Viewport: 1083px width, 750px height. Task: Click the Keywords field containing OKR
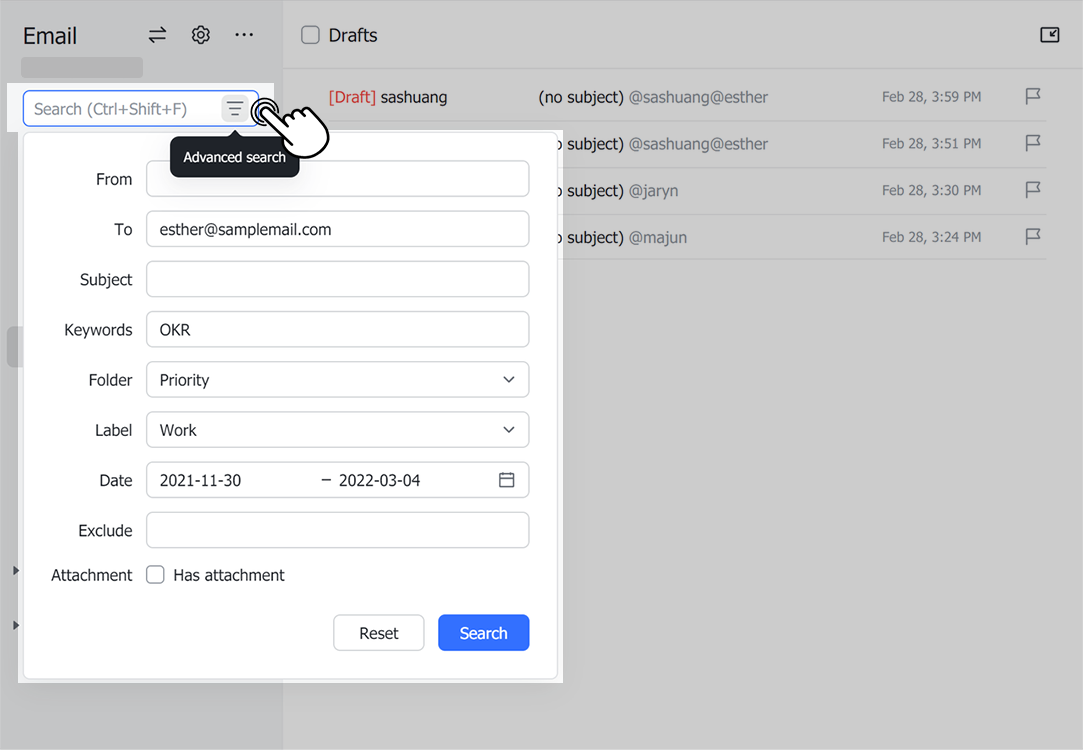pyautogui.click(x=337, y=329)
